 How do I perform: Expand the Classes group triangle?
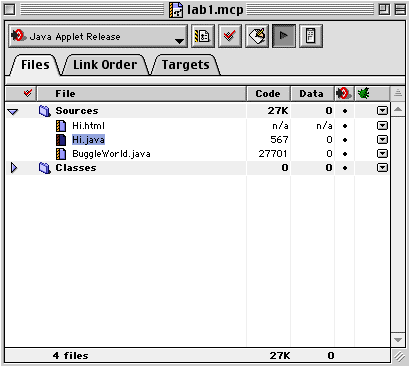[x=14, y=168]
